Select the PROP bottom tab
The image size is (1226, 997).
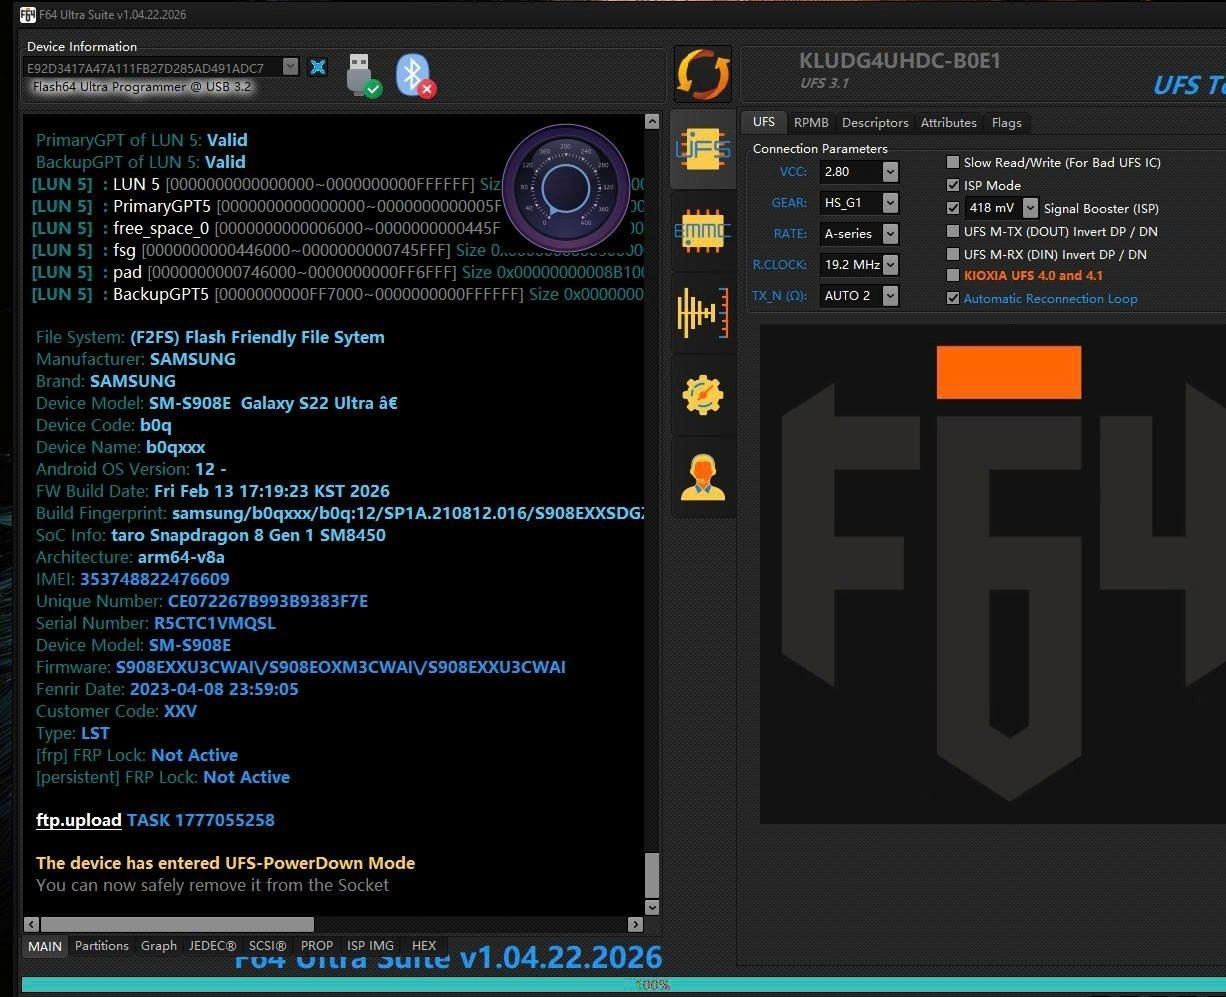pos(317,946)
